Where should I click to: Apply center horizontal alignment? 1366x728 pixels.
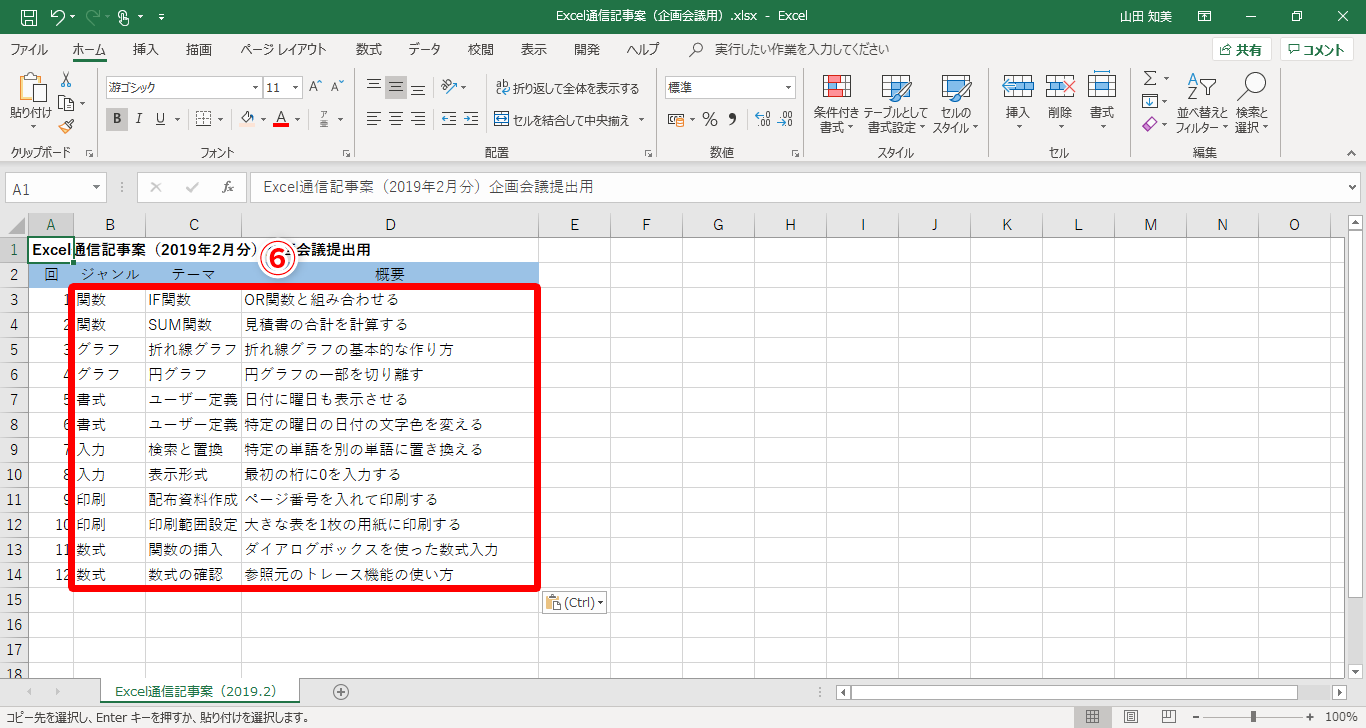[x=396, y=119]
